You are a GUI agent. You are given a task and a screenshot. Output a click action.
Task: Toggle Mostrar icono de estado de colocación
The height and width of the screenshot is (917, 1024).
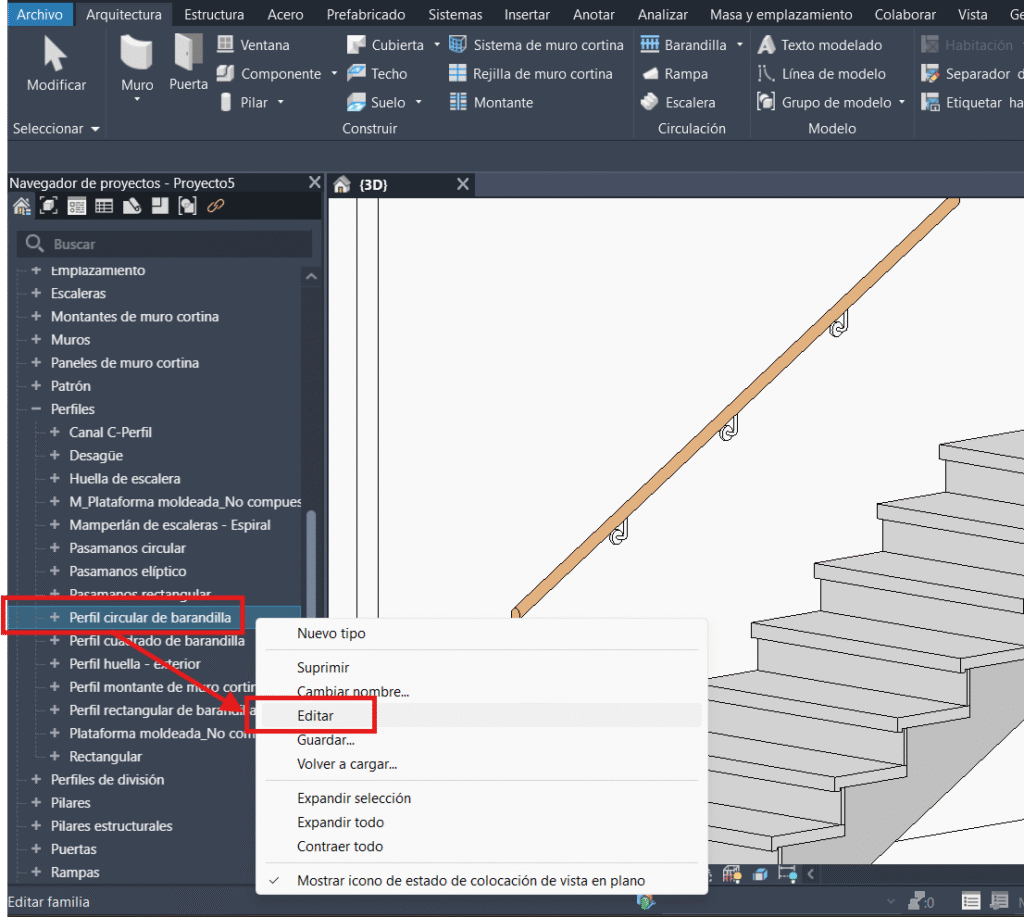click(470, 881)
